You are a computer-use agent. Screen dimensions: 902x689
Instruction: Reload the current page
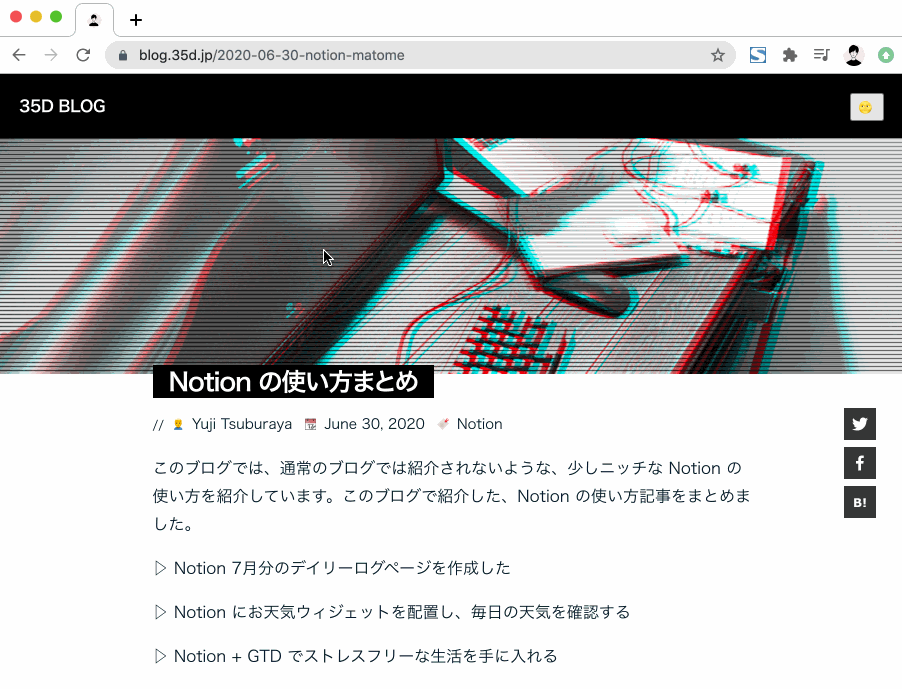pyautogui.click(x=83, y=55)
